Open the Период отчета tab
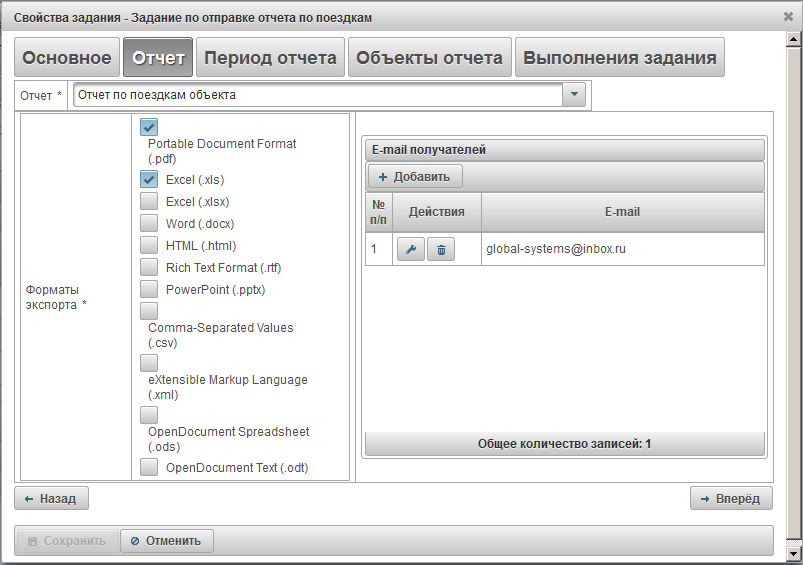The image size is (803, 565). click(270, 58)
